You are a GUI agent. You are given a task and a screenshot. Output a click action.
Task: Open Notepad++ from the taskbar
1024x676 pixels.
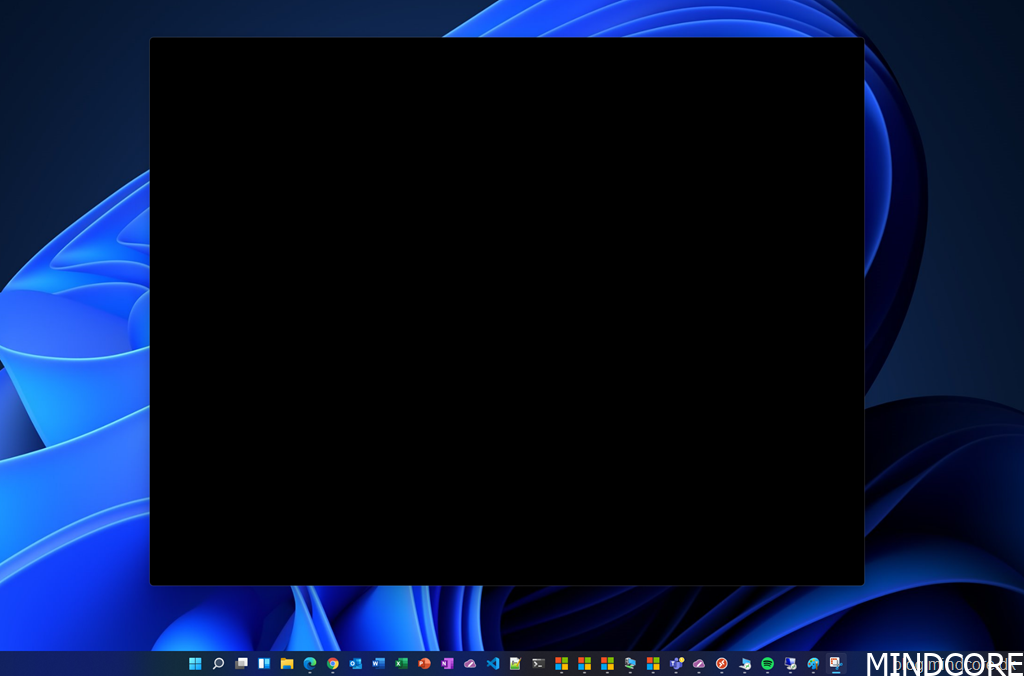(x=516, y=663)
